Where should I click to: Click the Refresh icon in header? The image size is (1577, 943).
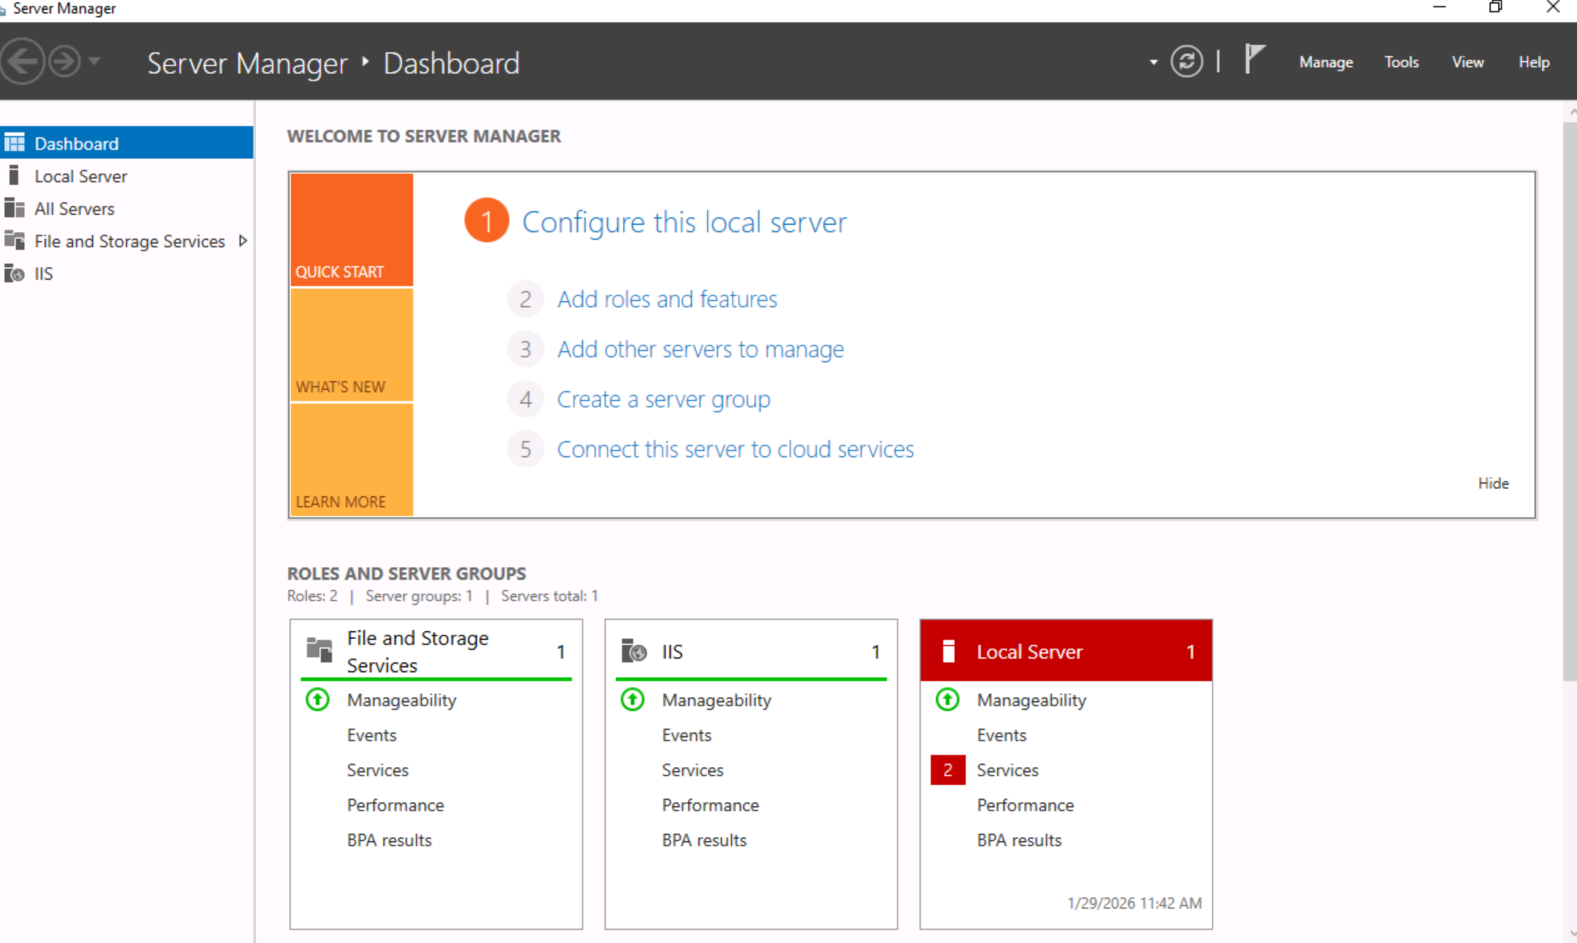click(x=1186, y=62)
